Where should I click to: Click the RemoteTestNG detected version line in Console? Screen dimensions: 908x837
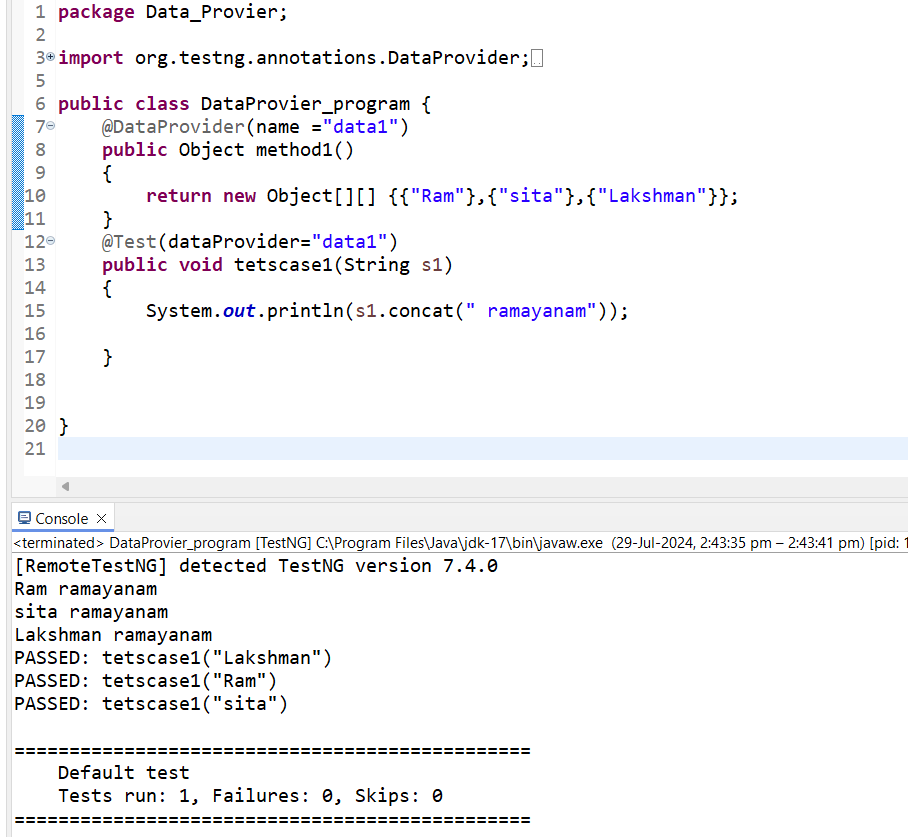click(256, 566)
